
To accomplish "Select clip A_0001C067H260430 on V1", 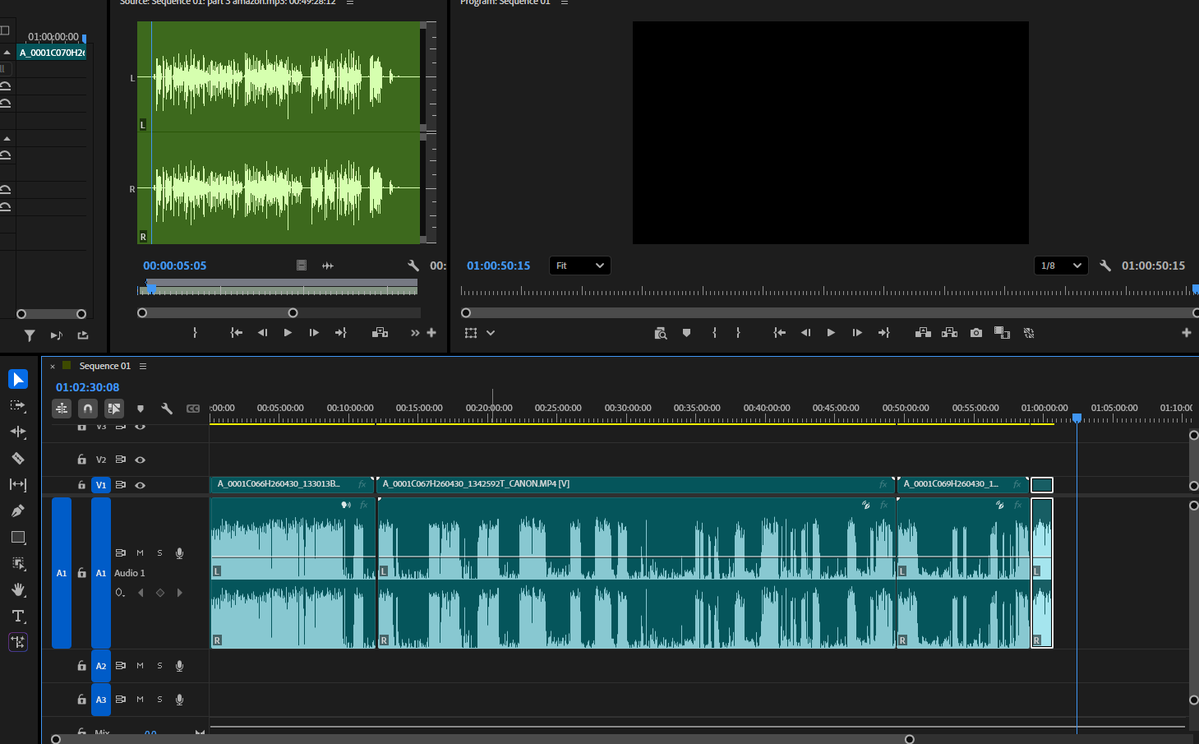I will (635, 484).
